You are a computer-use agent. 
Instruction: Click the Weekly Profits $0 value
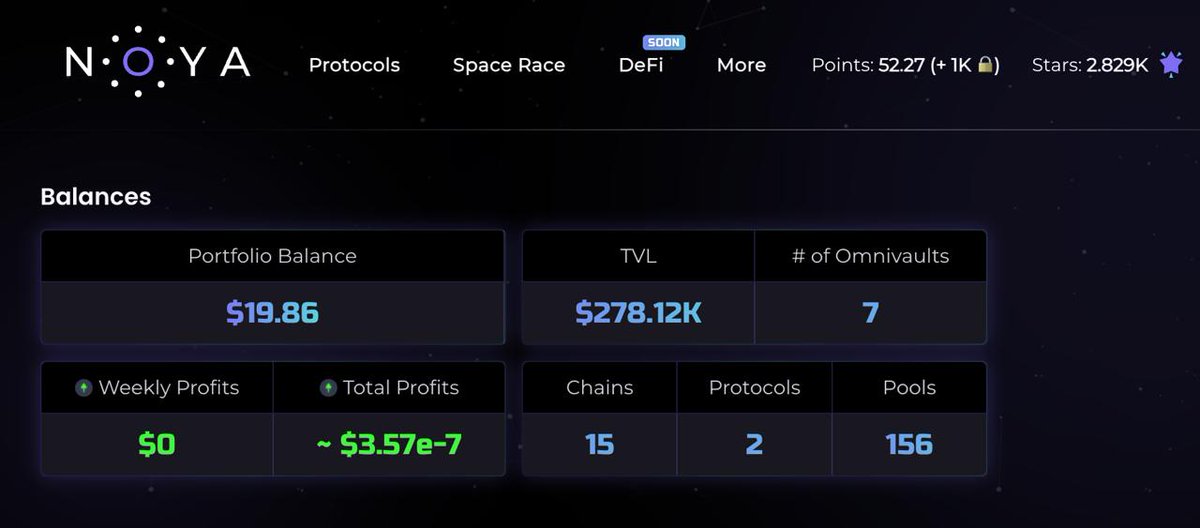click(157, 444)
